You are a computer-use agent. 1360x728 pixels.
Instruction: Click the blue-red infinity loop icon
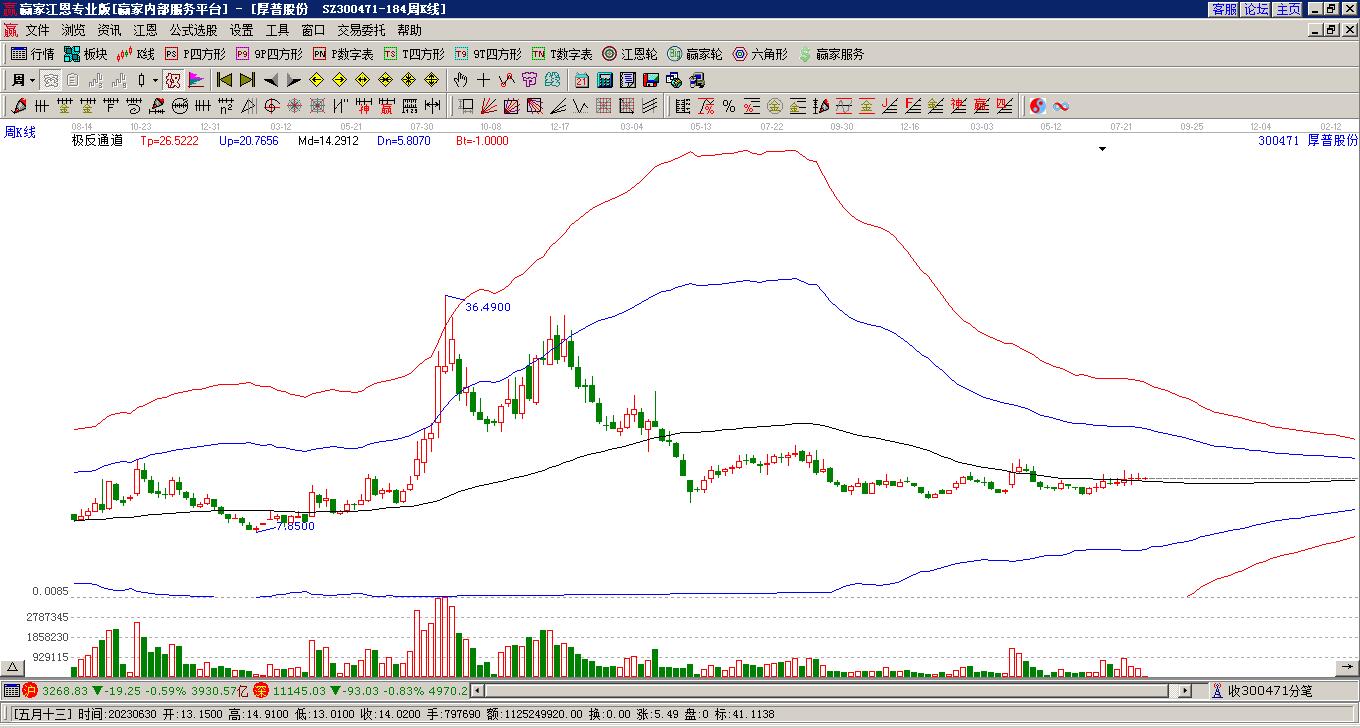point(1061,106)
